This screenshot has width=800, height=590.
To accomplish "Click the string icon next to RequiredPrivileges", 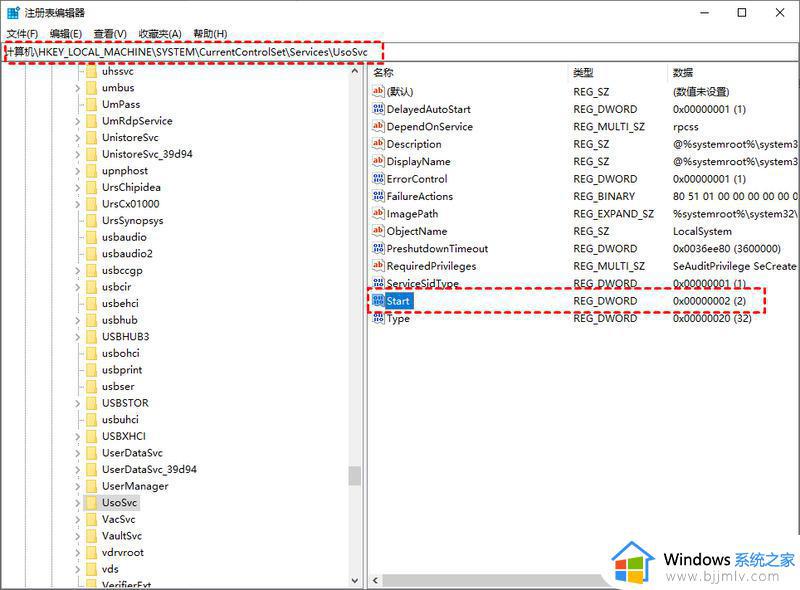I will (x=378, y=265).
